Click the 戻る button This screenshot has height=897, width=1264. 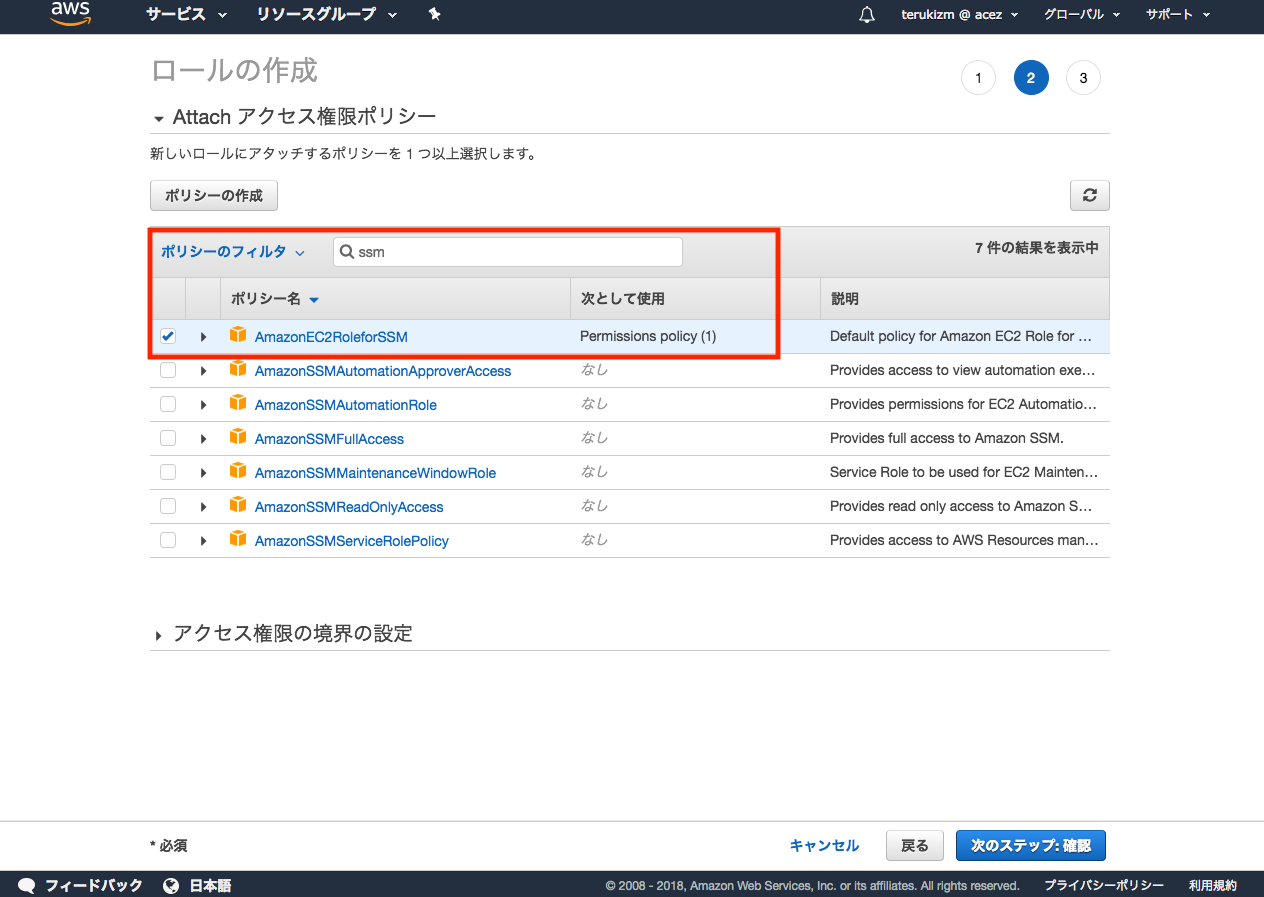pos(915,845)
